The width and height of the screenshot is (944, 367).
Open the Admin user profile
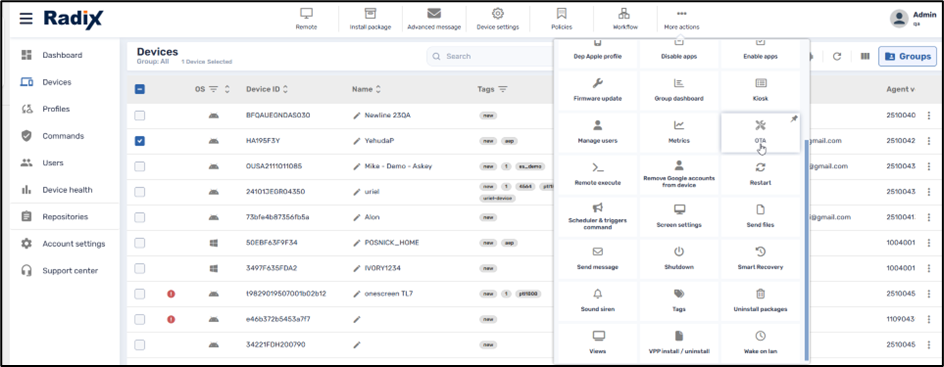pyautogui.click(x=913, y=18)
